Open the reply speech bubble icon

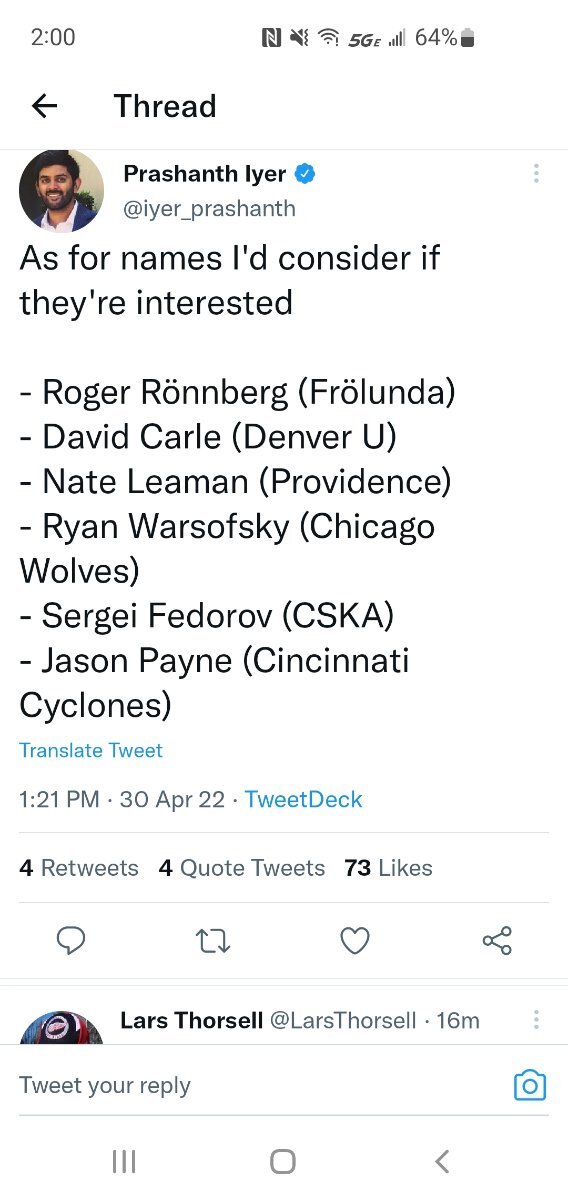click(71, 941)
